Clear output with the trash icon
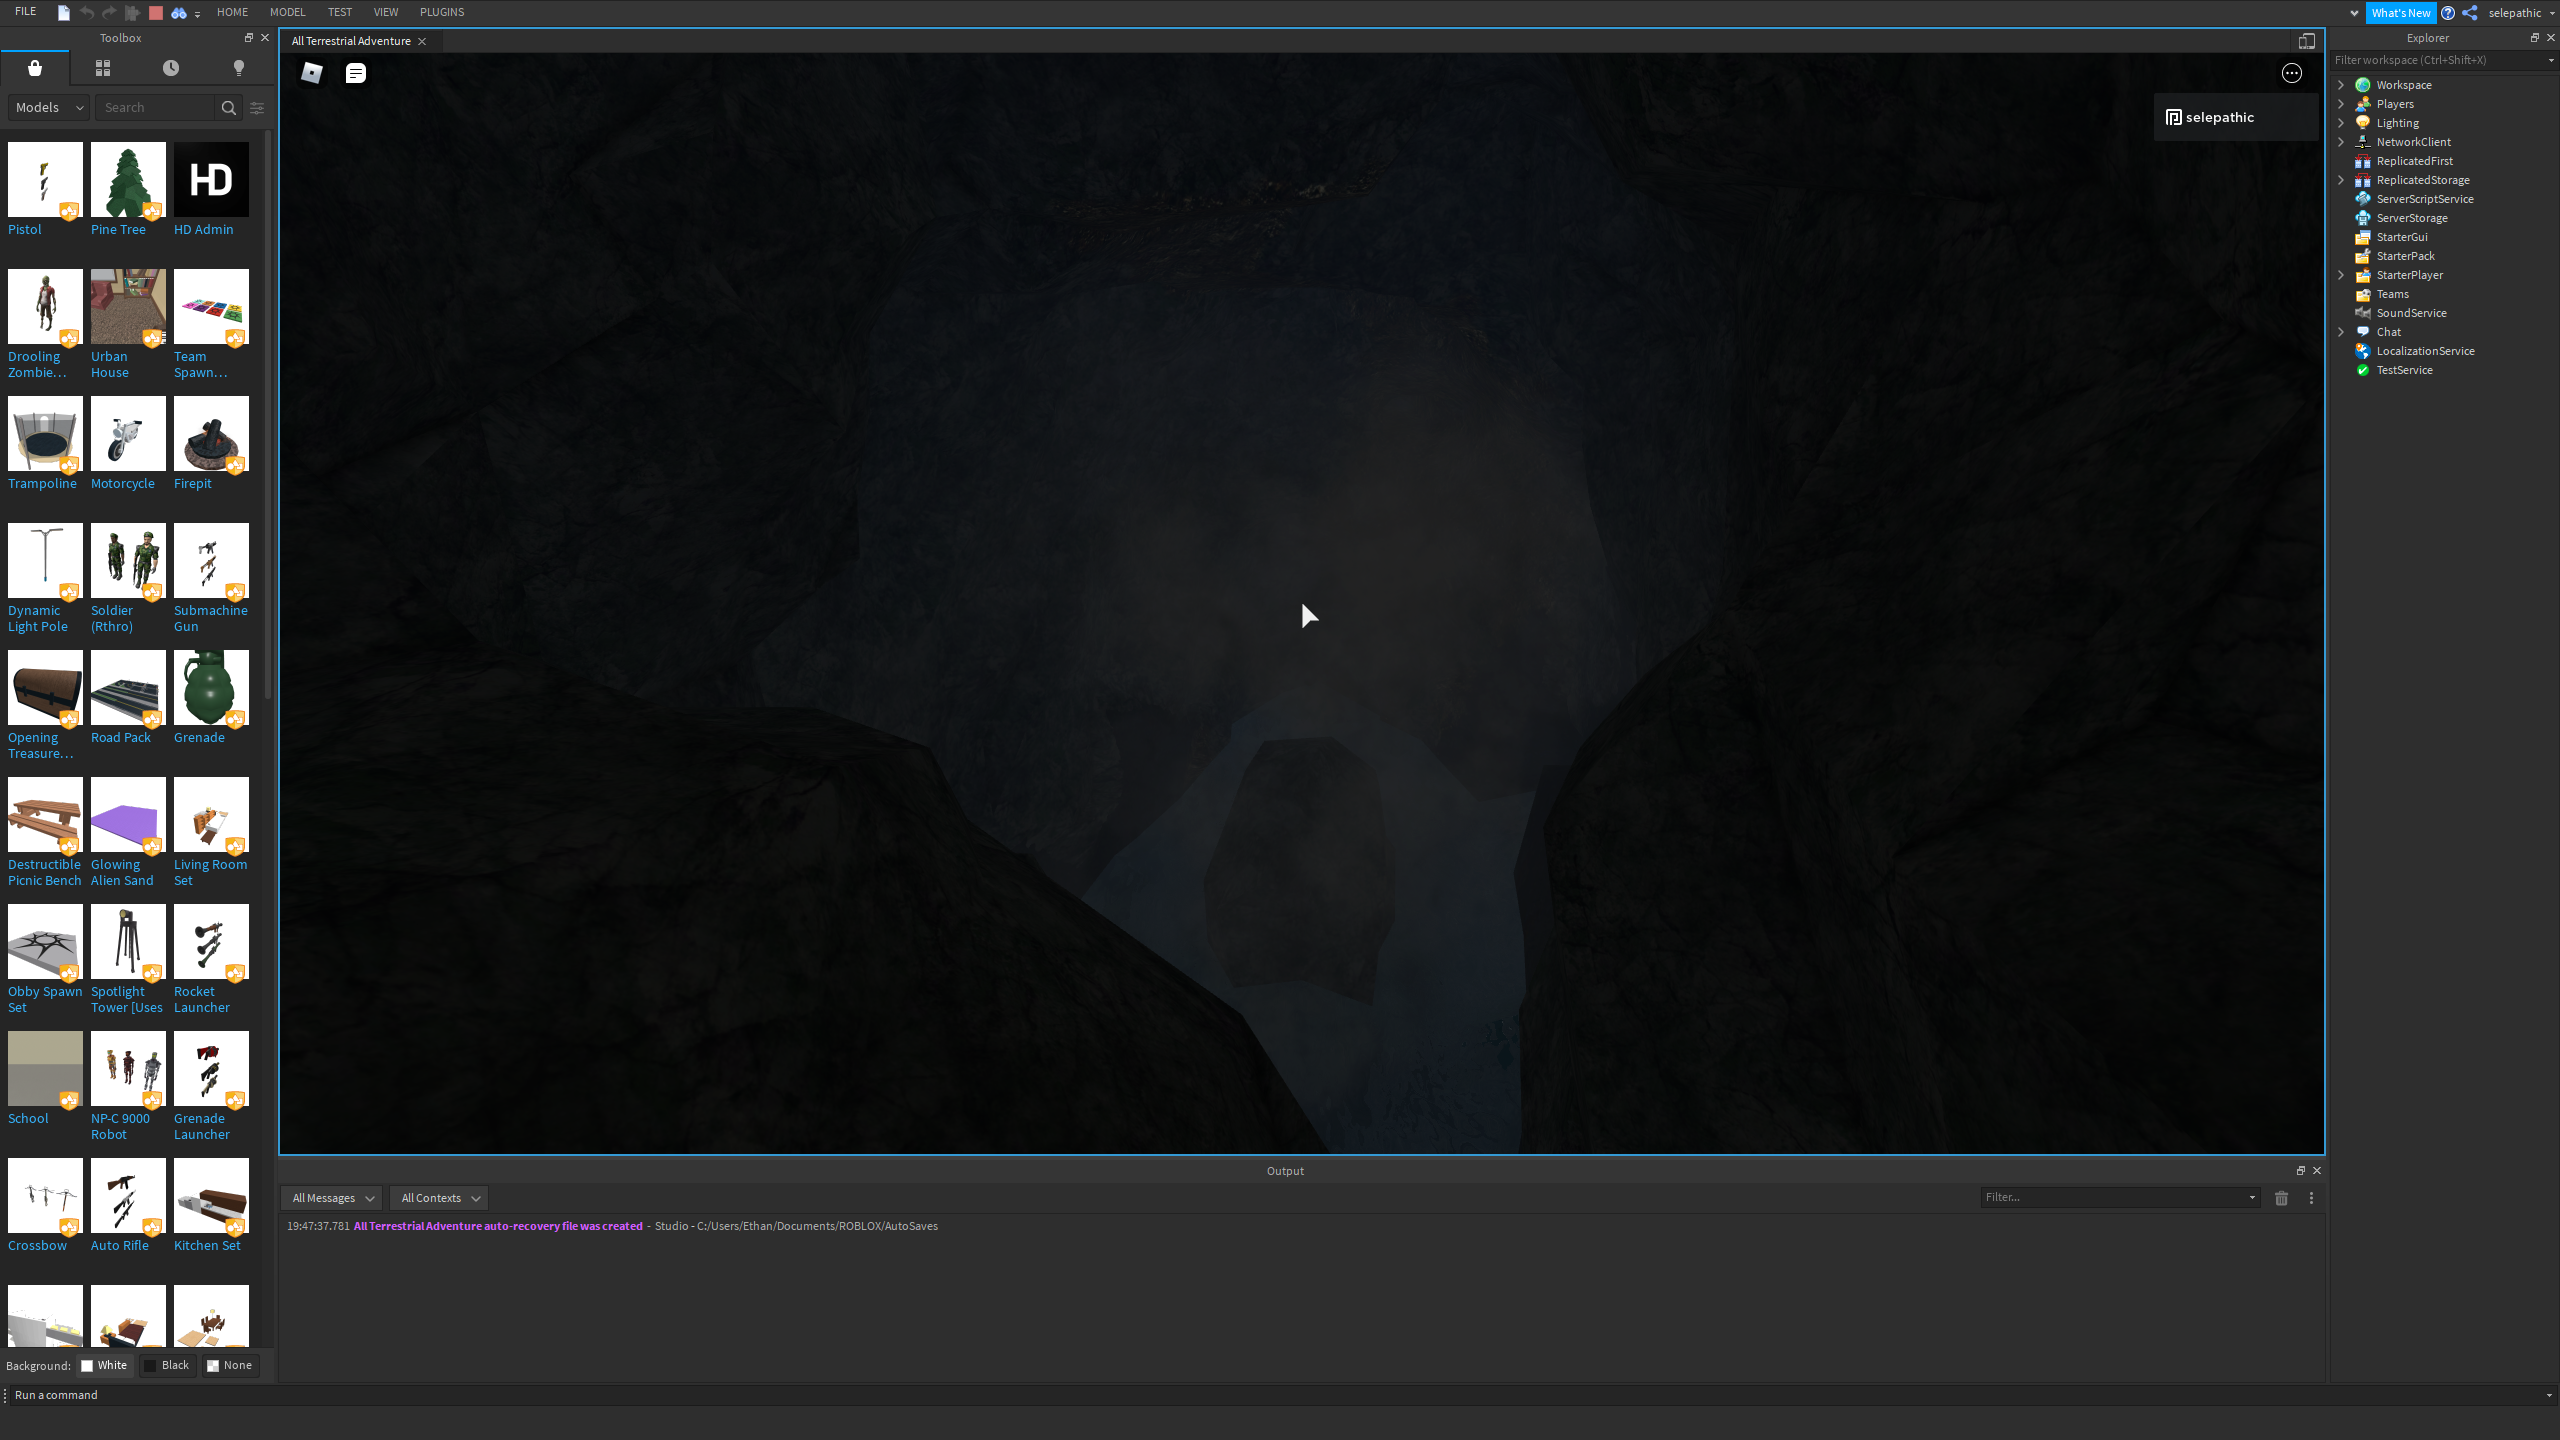The height and width of the screenshot is (1440, 2560). [x=2281, y=1198]
